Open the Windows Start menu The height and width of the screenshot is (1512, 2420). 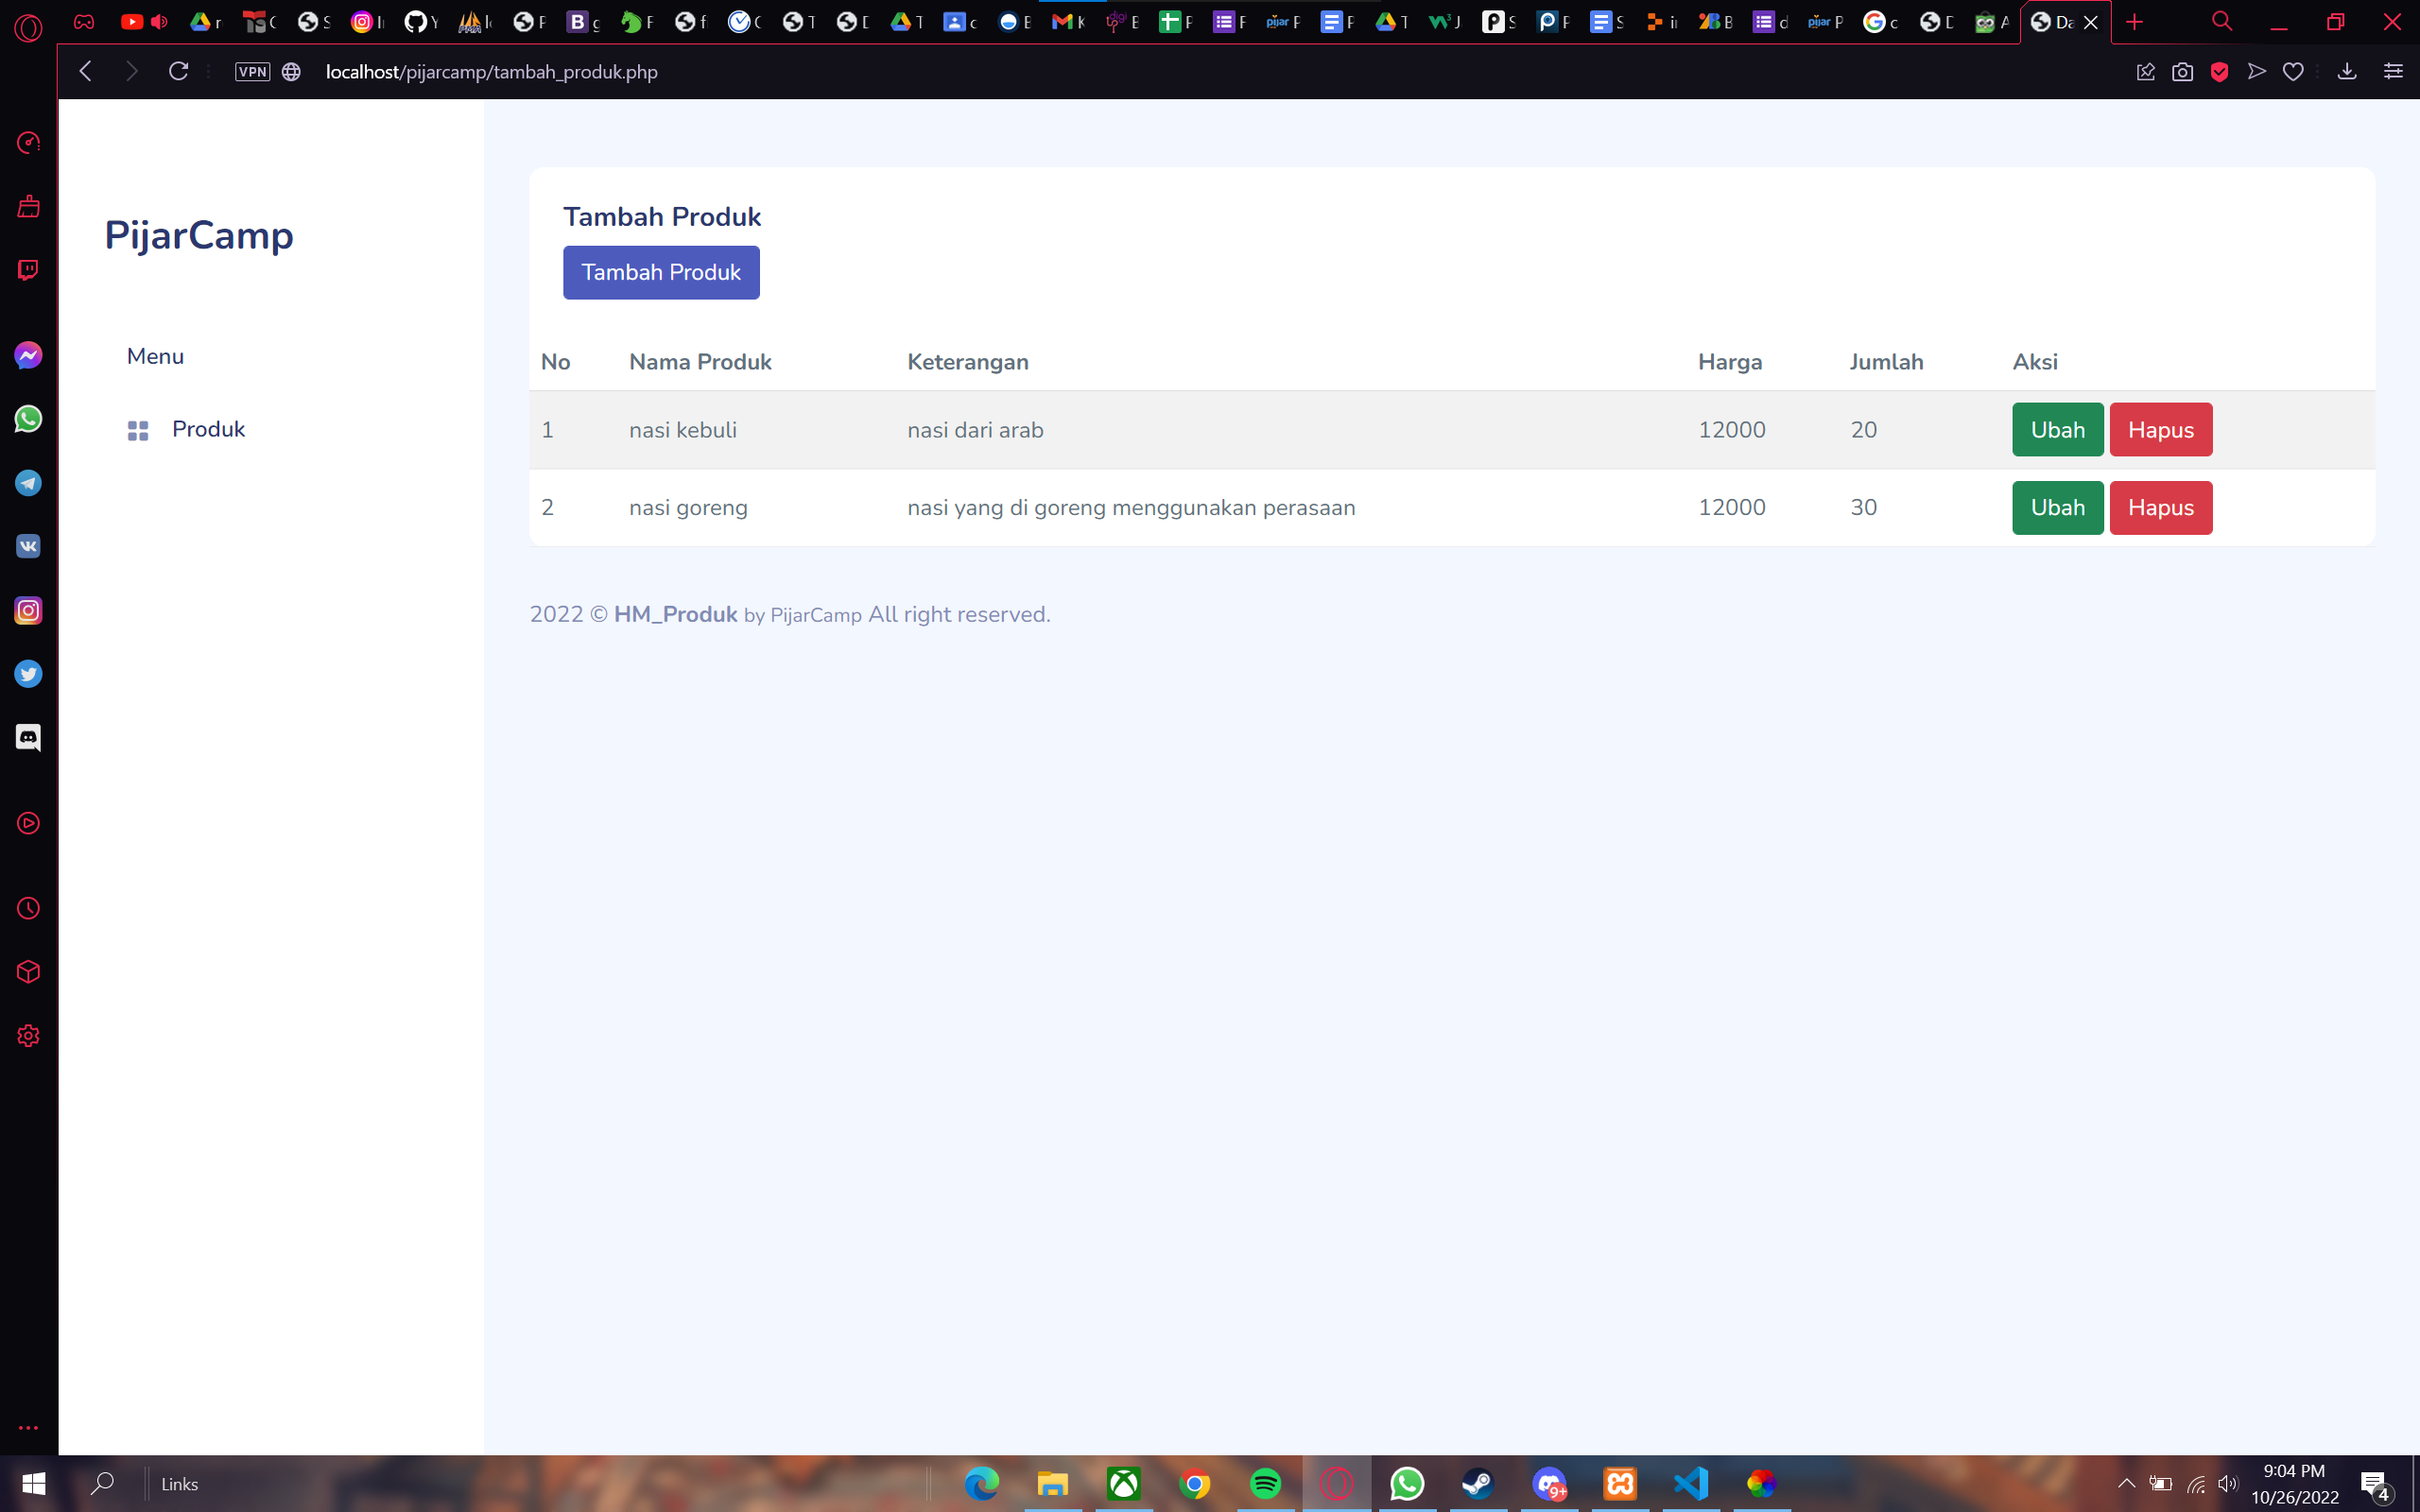click(x=34, y=1483)
